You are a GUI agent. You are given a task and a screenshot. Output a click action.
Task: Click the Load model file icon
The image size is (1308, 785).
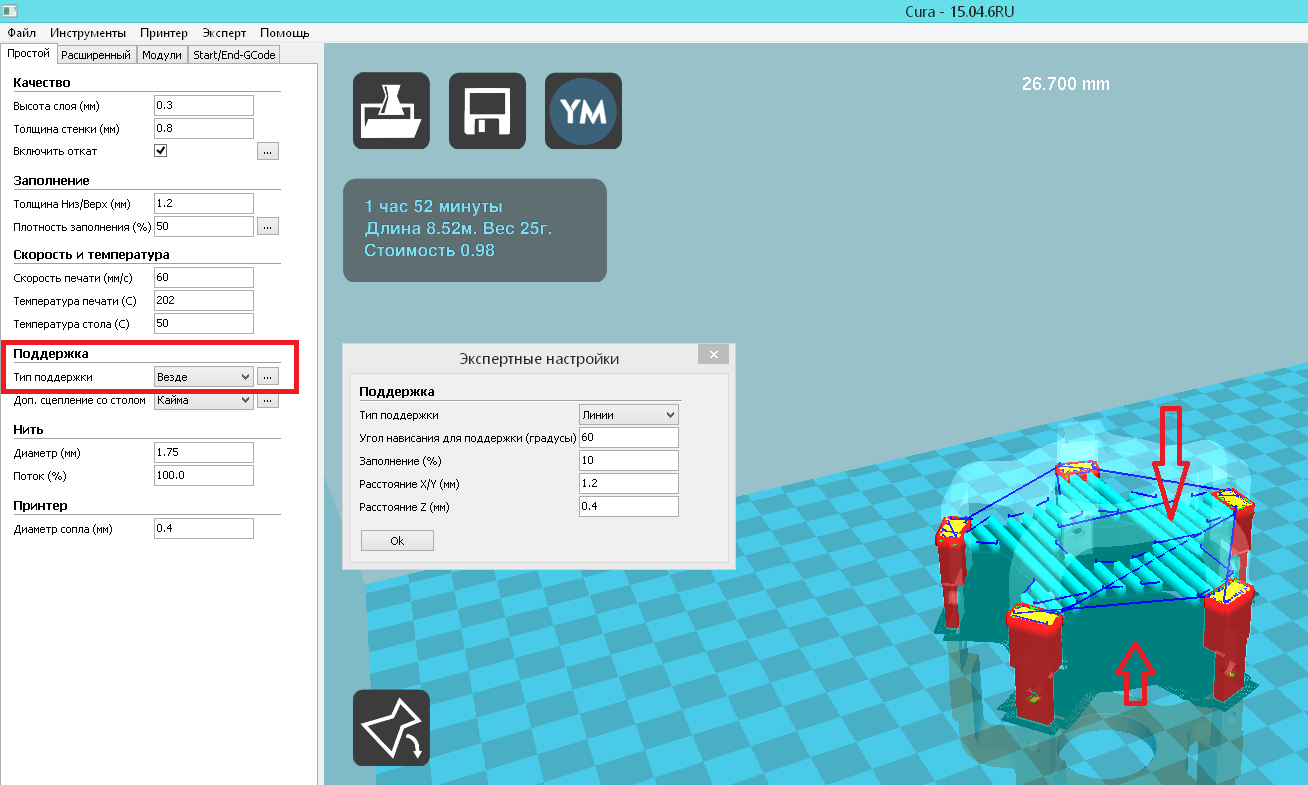pyautogui.click(x=391, y=111)
